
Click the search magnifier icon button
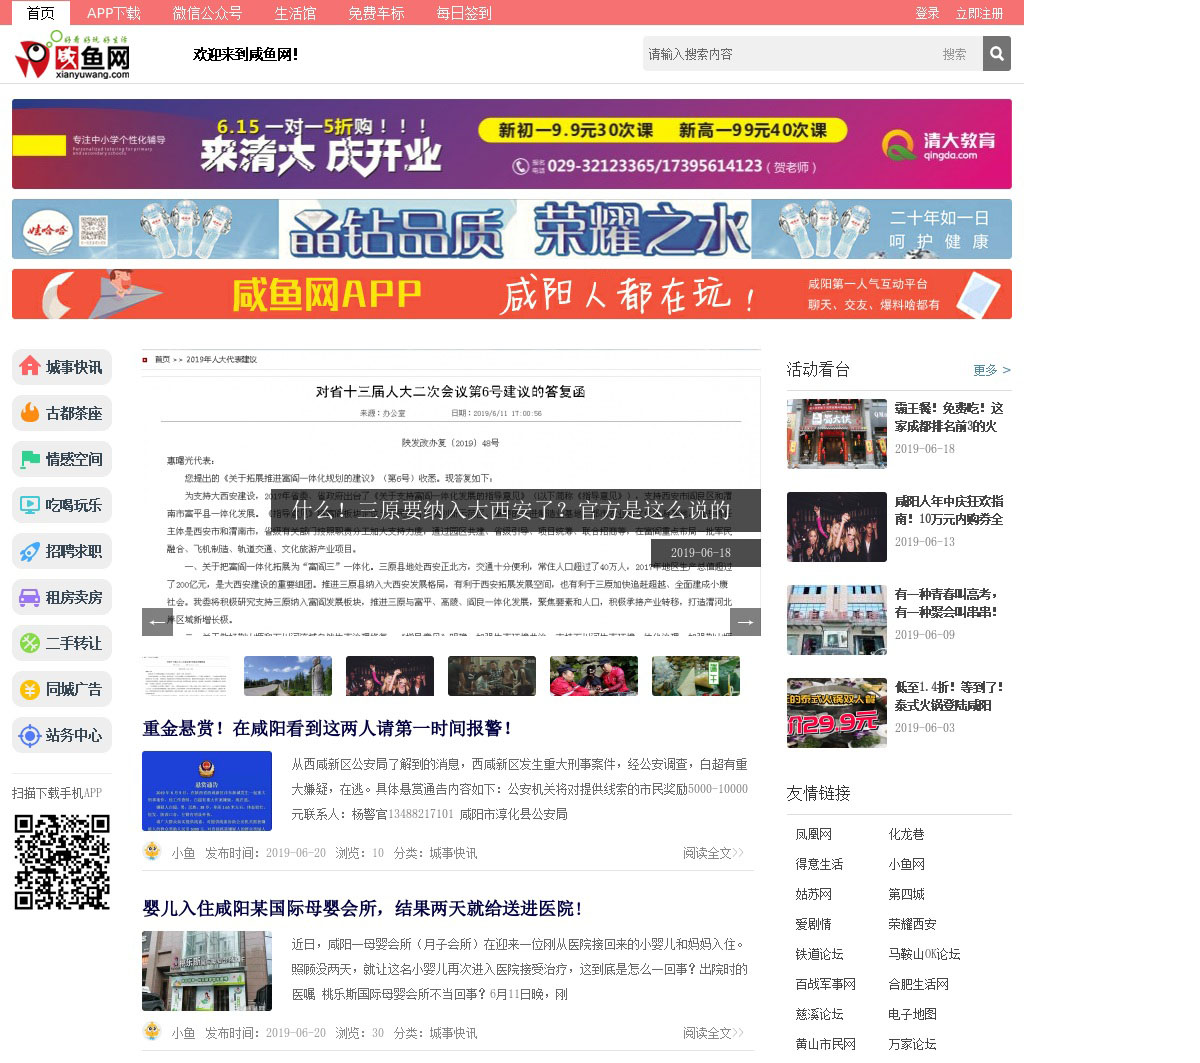point(996,54)
